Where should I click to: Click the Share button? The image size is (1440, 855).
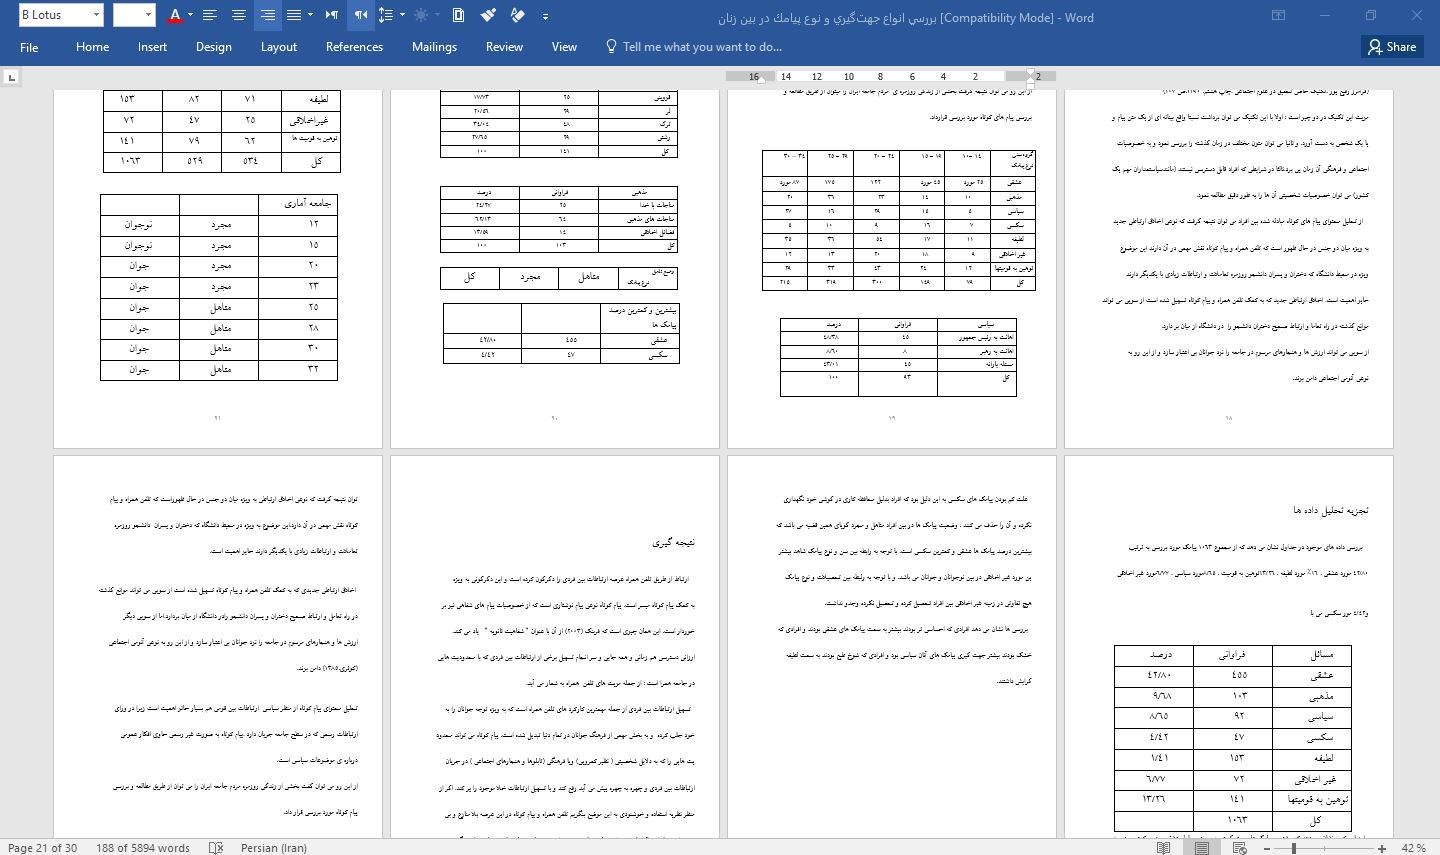pos(1392,47)
